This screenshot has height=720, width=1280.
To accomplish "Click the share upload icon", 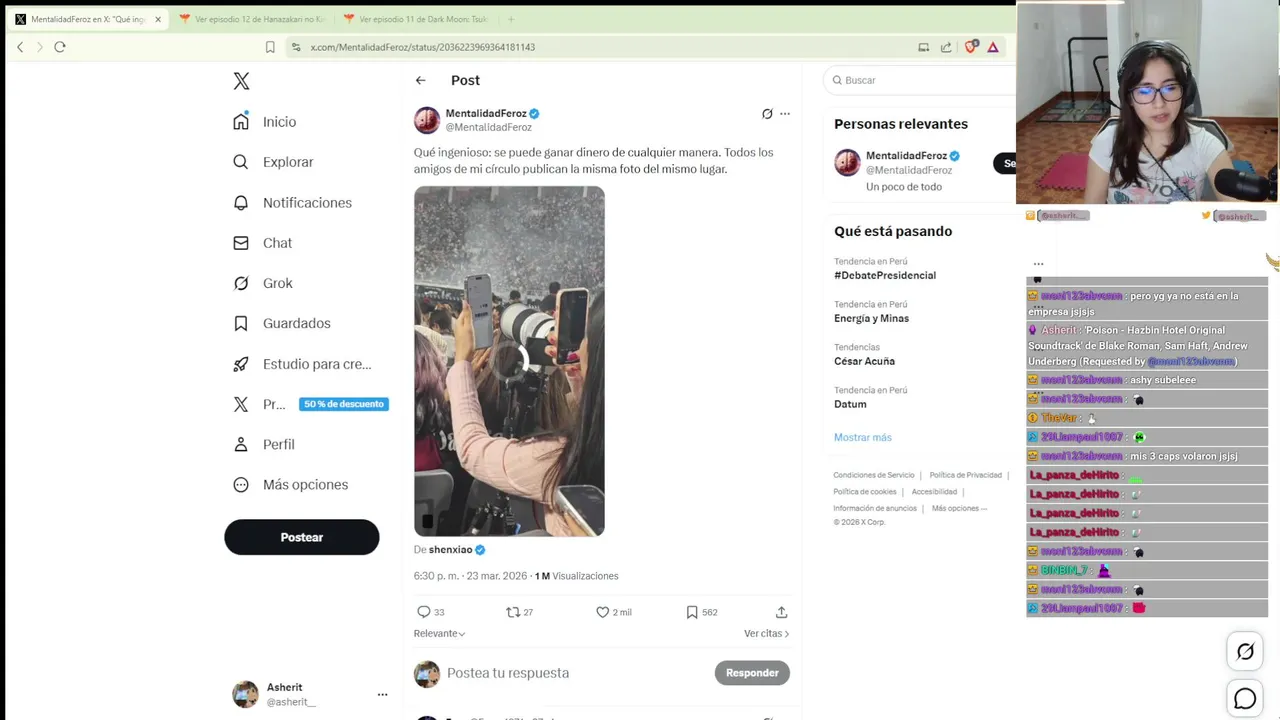I will [x=782, y=612].
